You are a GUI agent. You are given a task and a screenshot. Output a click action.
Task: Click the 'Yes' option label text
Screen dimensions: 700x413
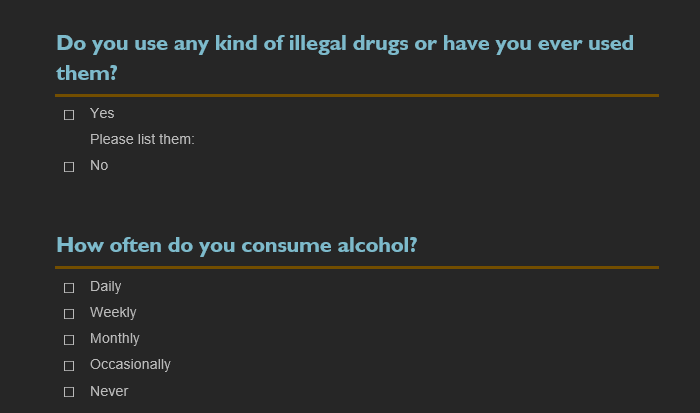[102, 113]
